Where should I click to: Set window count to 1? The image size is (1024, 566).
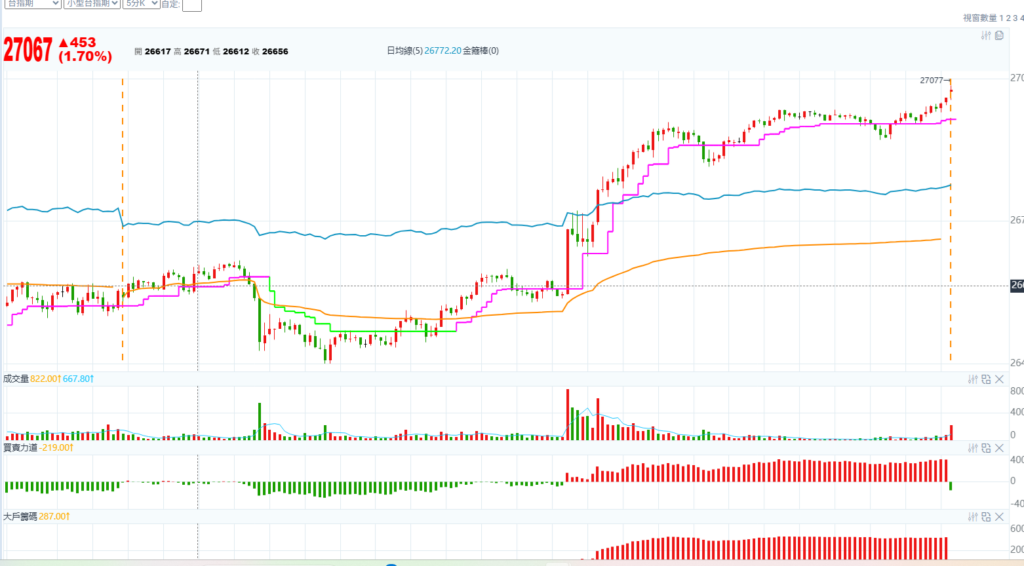coord(1000,18)
